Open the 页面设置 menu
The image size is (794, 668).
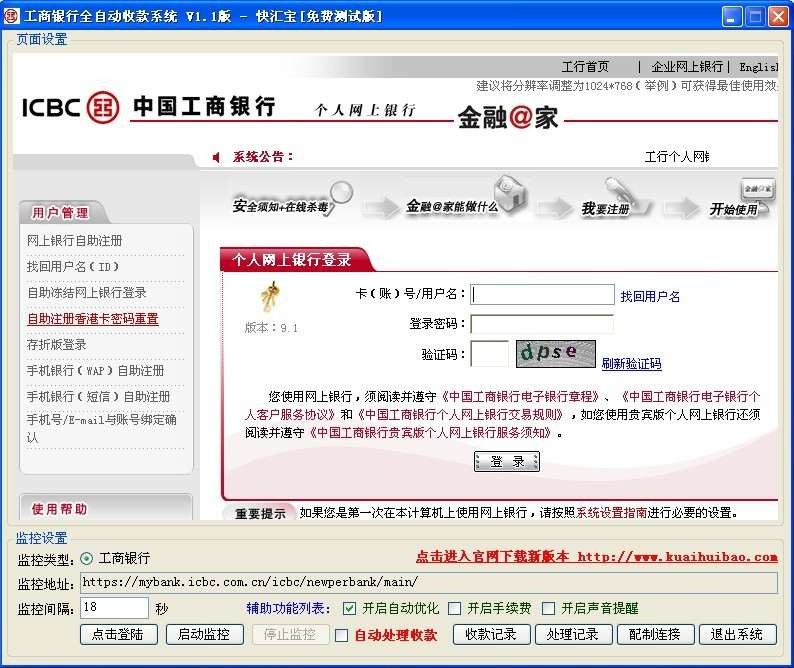(42, 40)
